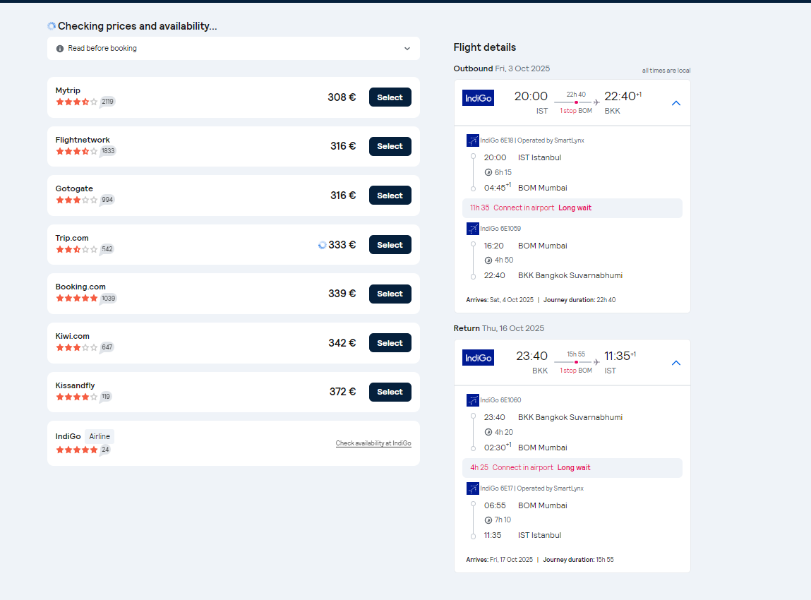The image size is (811, 600).
Task: Click the 4h 50 duration clock icon
Action: pyautogui.click(x=488, y=261)
